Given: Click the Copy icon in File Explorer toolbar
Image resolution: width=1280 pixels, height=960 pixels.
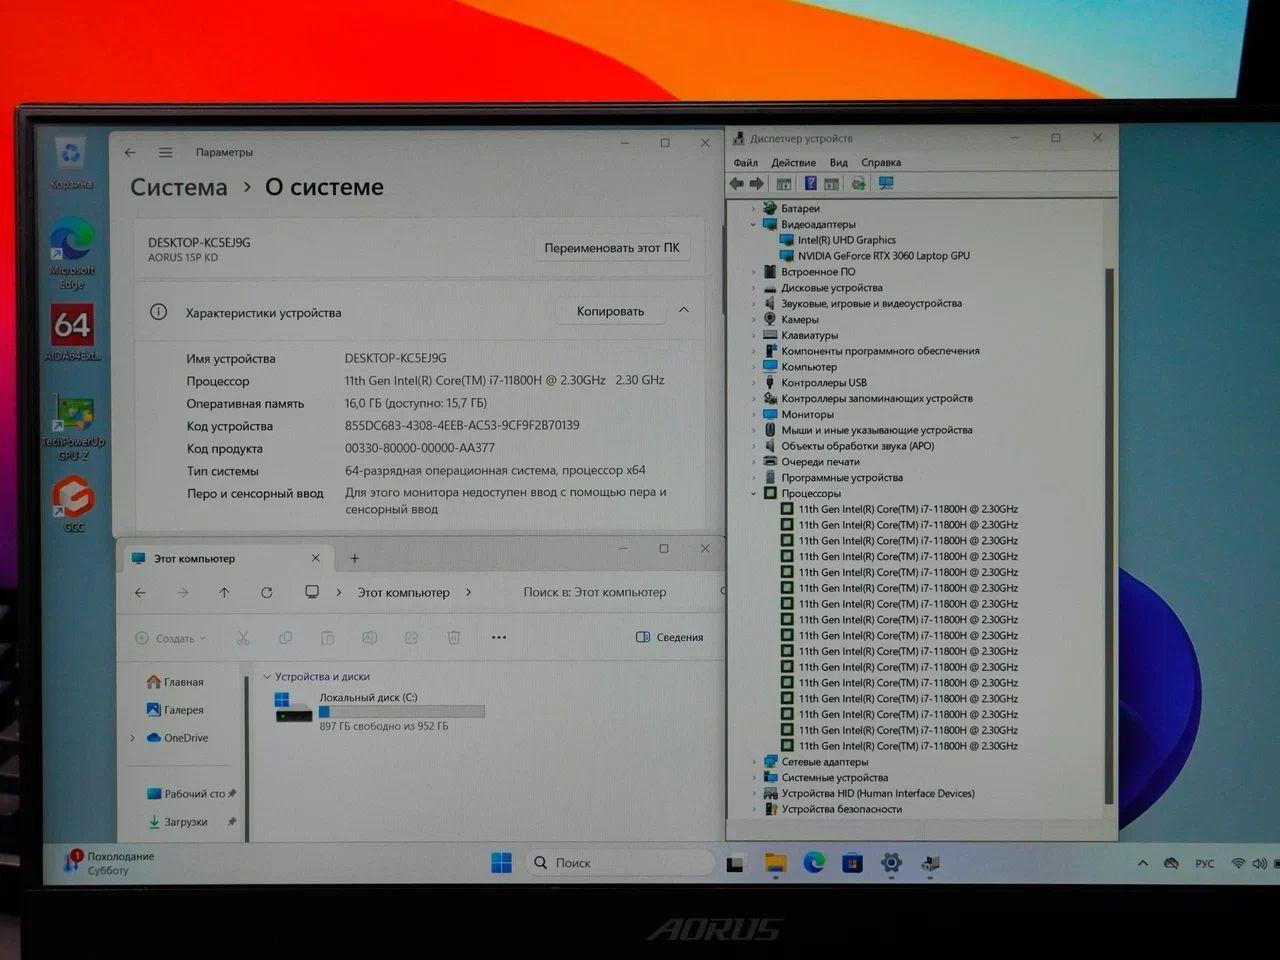Looking at the screenshot, I should point(285,637).
